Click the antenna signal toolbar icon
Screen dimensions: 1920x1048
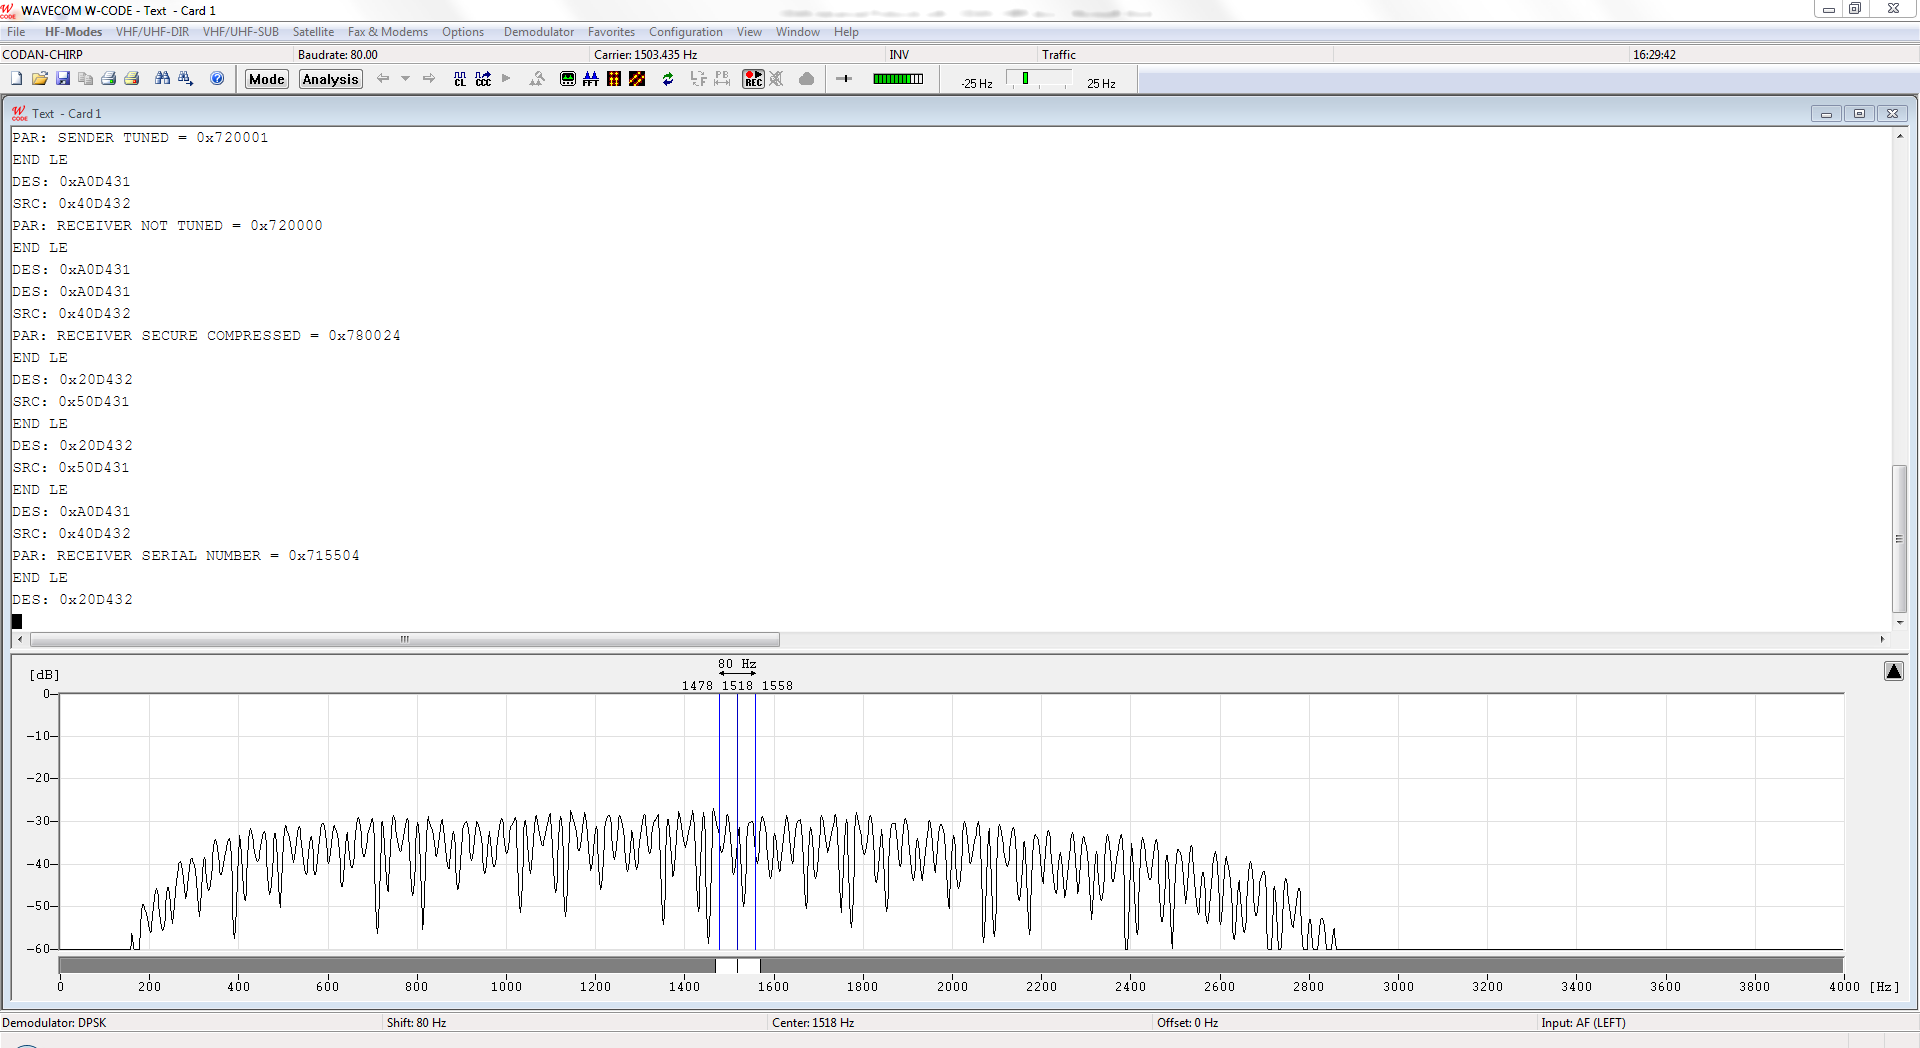537,79
